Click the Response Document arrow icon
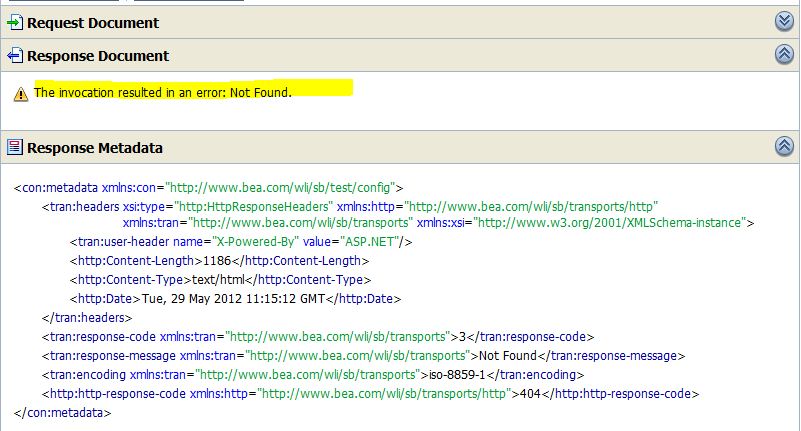 15,55
